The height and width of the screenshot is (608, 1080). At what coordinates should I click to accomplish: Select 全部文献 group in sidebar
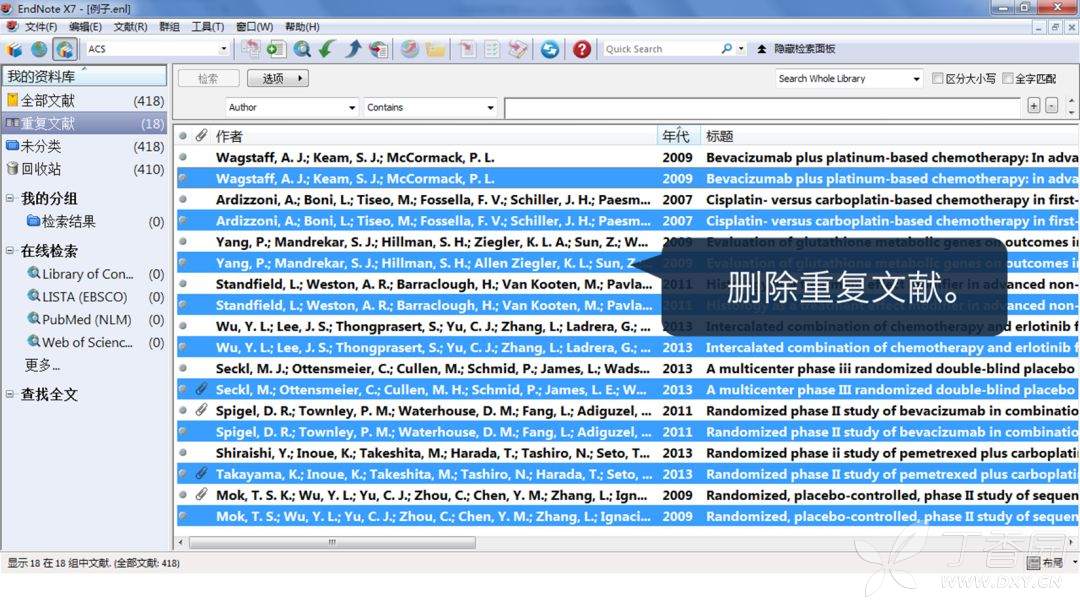pyautogui.click(x=84, y=101)
